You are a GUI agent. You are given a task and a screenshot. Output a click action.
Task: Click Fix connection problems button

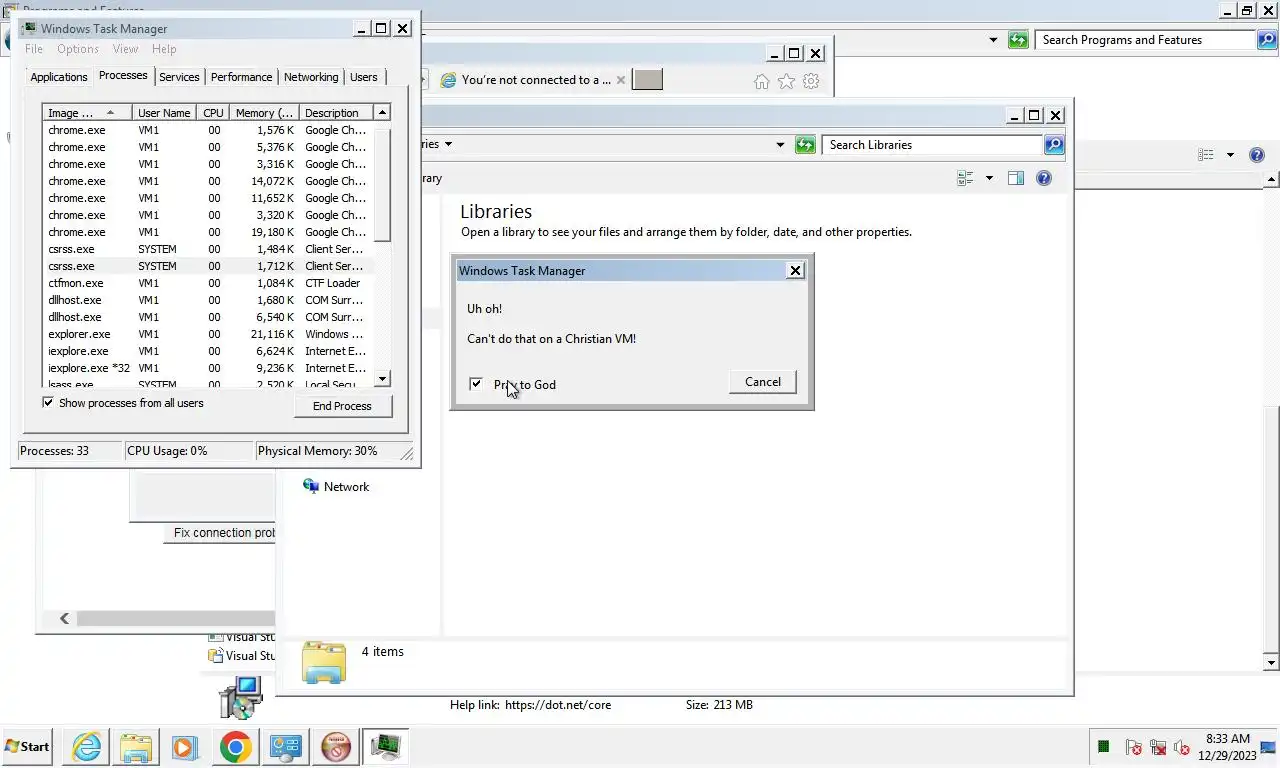tap(219, 533)
